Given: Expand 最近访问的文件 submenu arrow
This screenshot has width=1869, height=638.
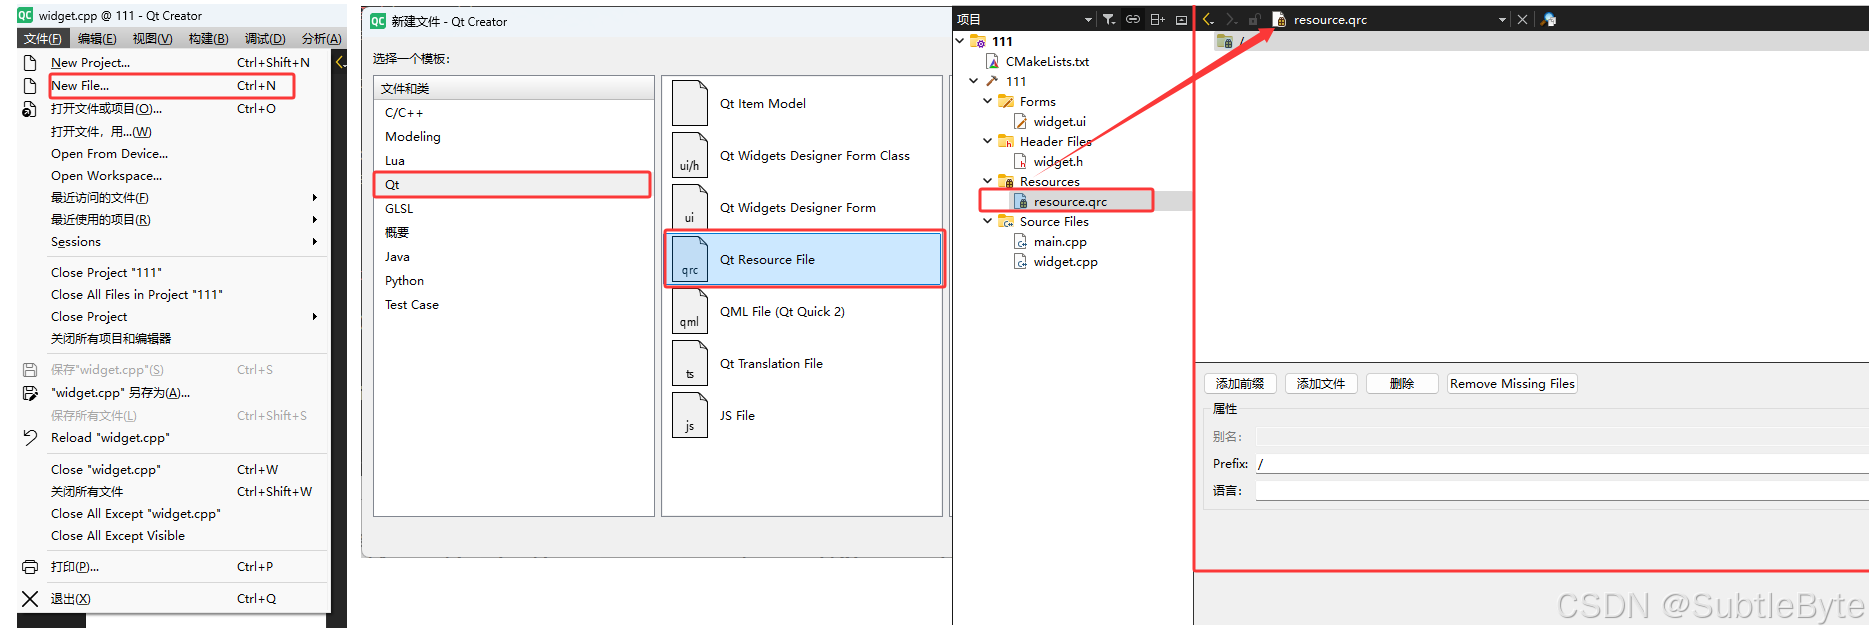Looking at the screenshot, I should [315, 198].
